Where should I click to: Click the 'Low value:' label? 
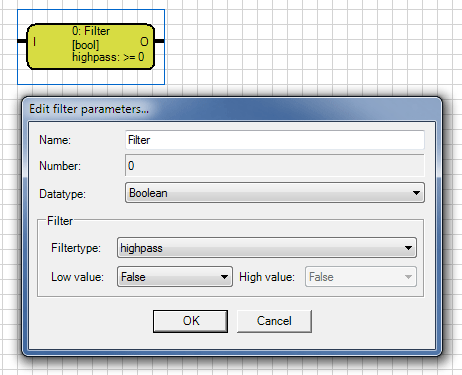pyautogui.click(x=77, y=277)
